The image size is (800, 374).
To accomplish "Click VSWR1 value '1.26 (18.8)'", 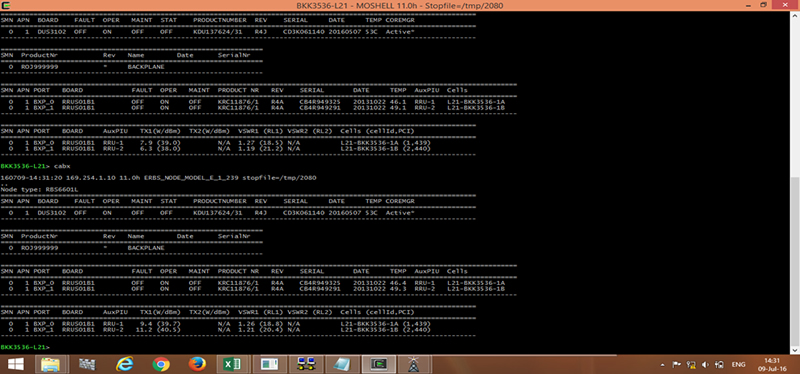I will (261, 324).
